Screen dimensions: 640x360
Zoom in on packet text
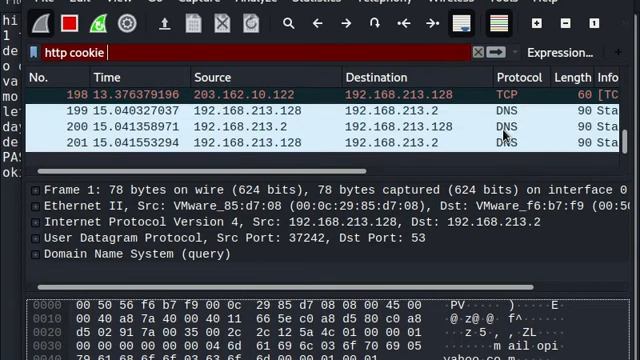pos(537,23)
